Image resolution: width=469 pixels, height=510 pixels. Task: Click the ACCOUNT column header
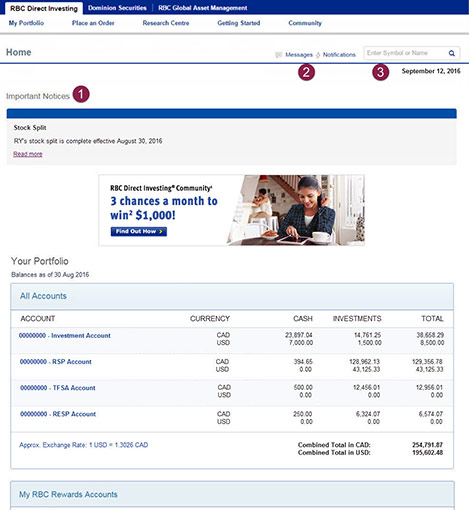[38, 319]
